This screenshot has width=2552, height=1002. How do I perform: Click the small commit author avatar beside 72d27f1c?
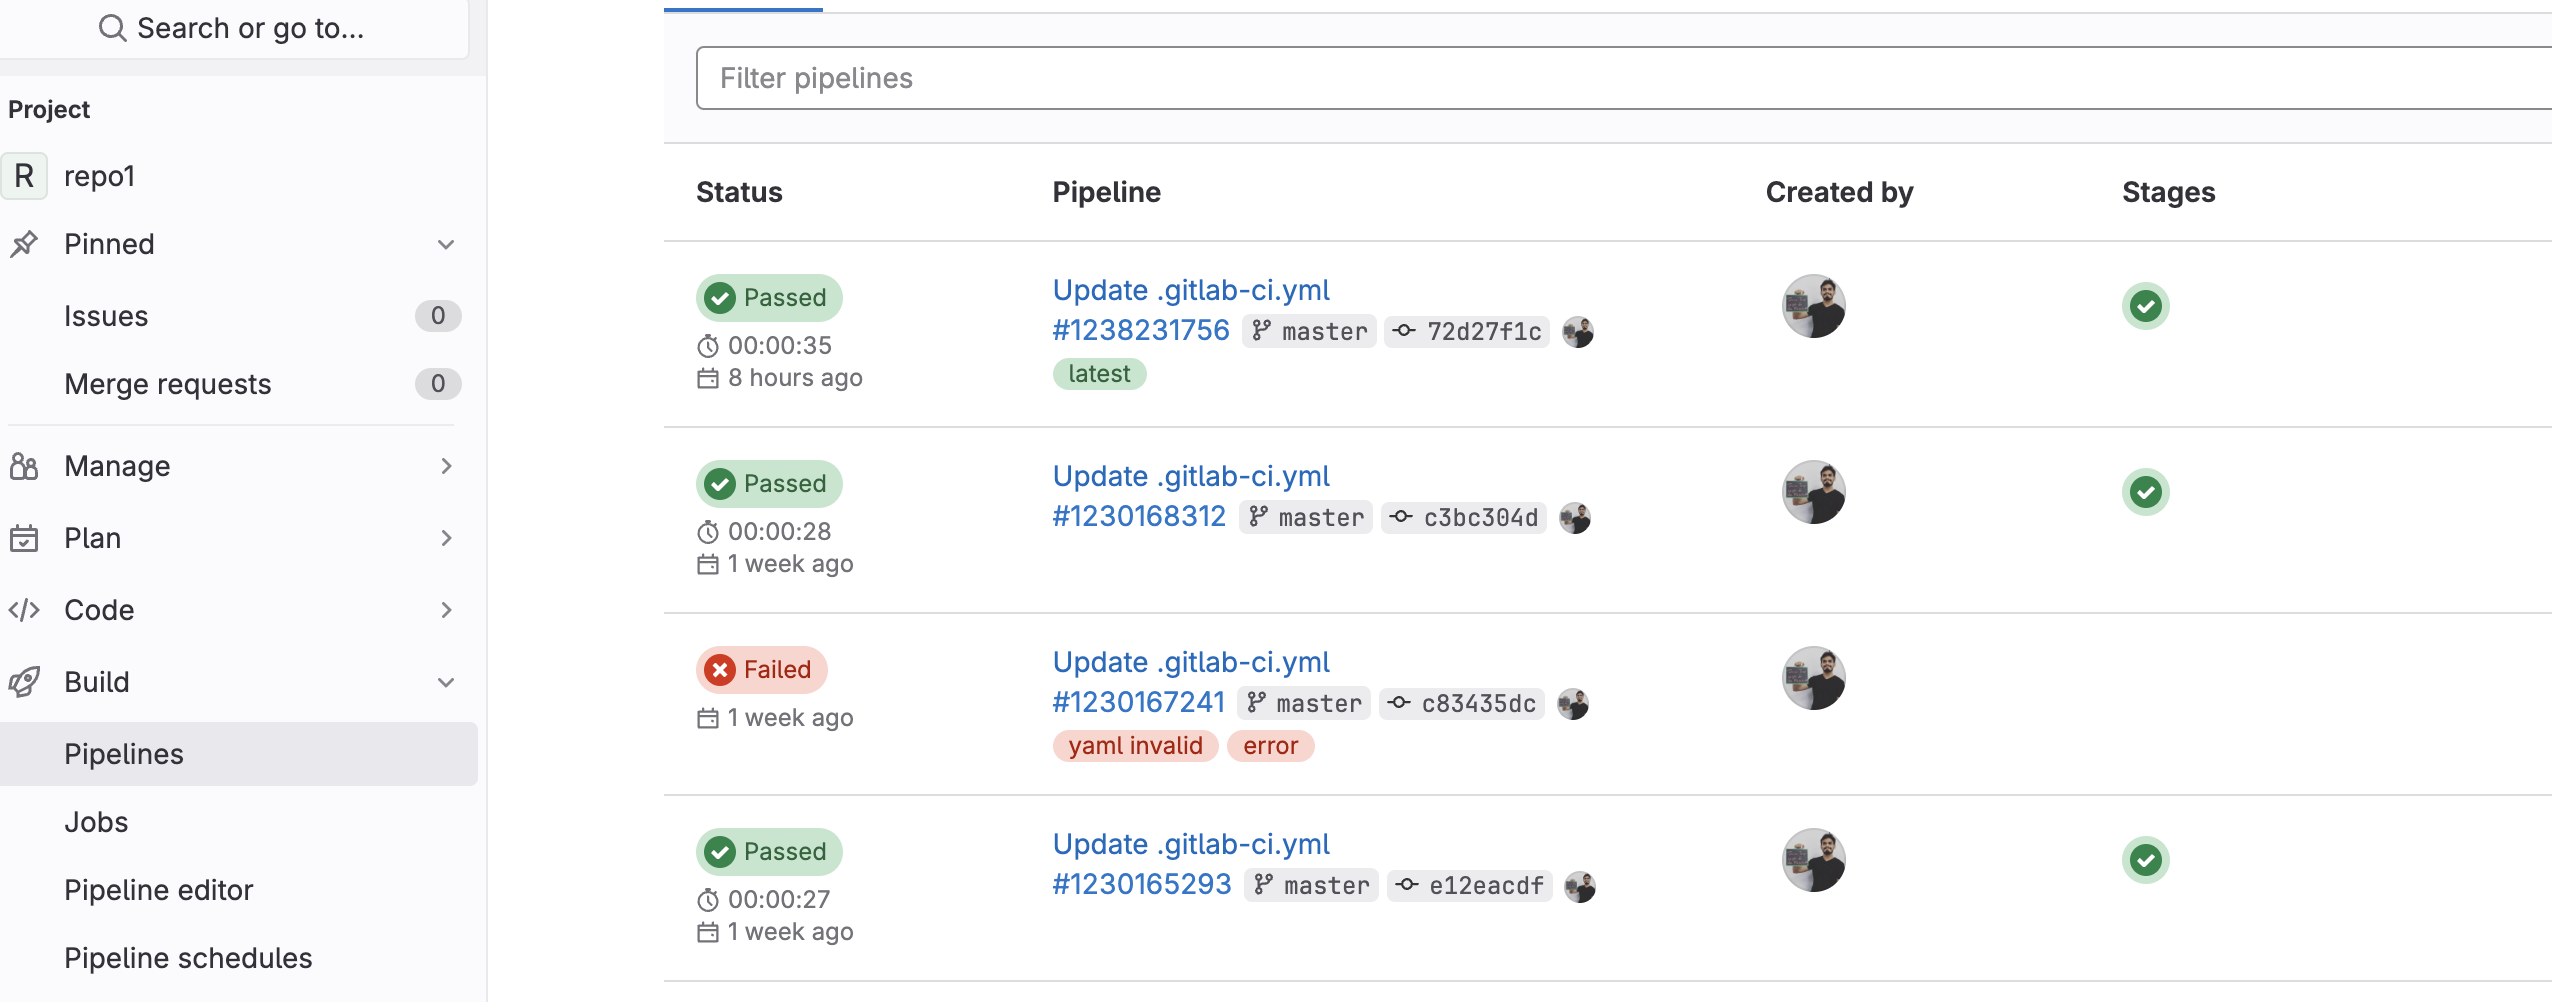click(1578, 332)
